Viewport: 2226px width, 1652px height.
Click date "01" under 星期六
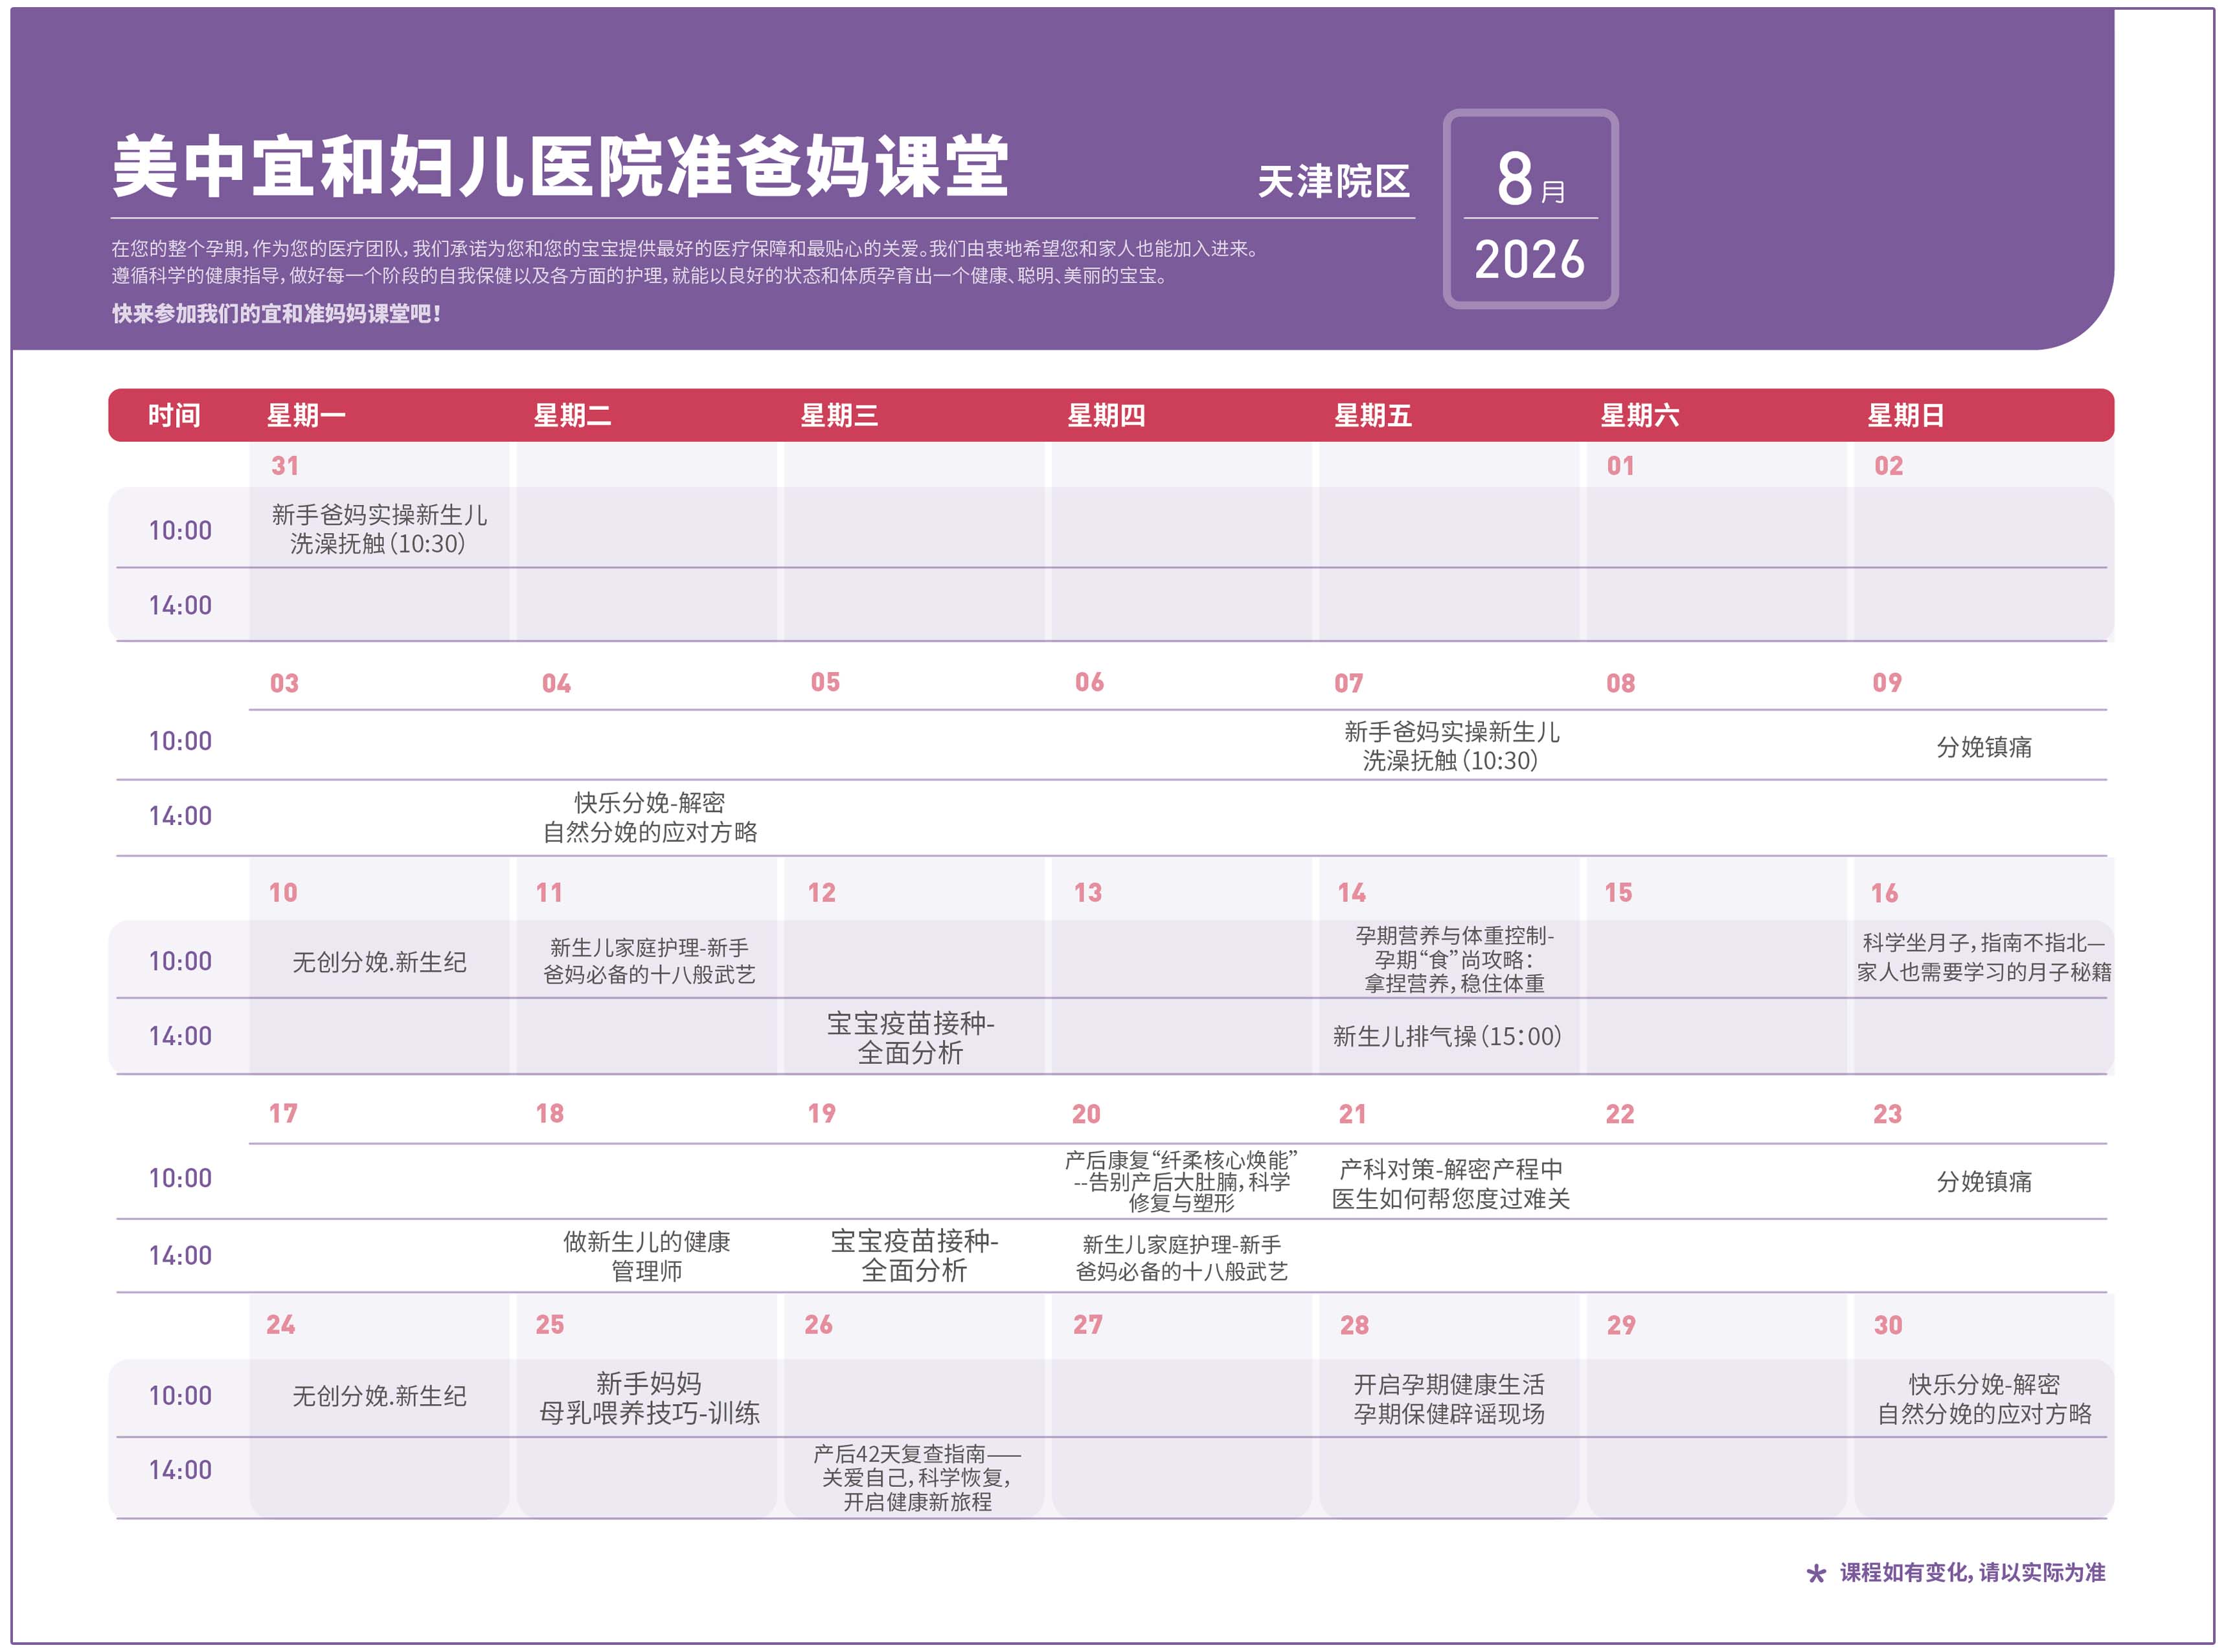tap(1620, 466)
